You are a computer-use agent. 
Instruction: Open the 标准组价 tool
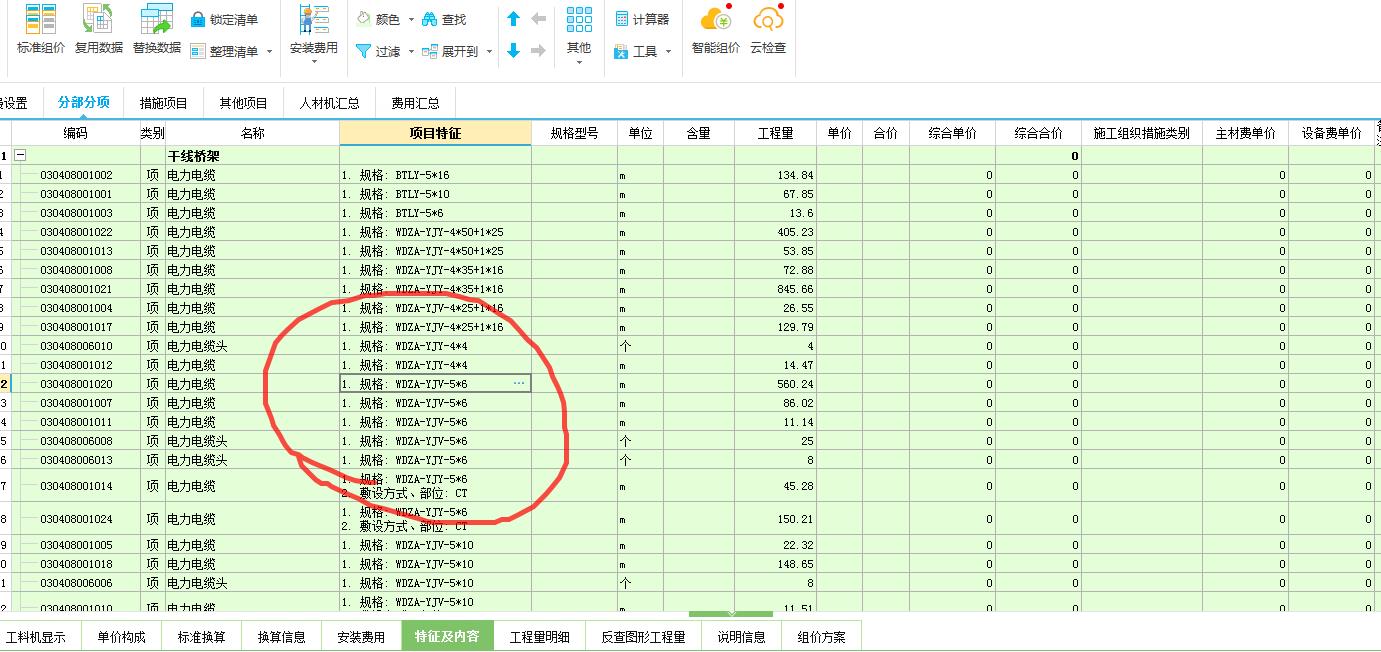[41, 30]
